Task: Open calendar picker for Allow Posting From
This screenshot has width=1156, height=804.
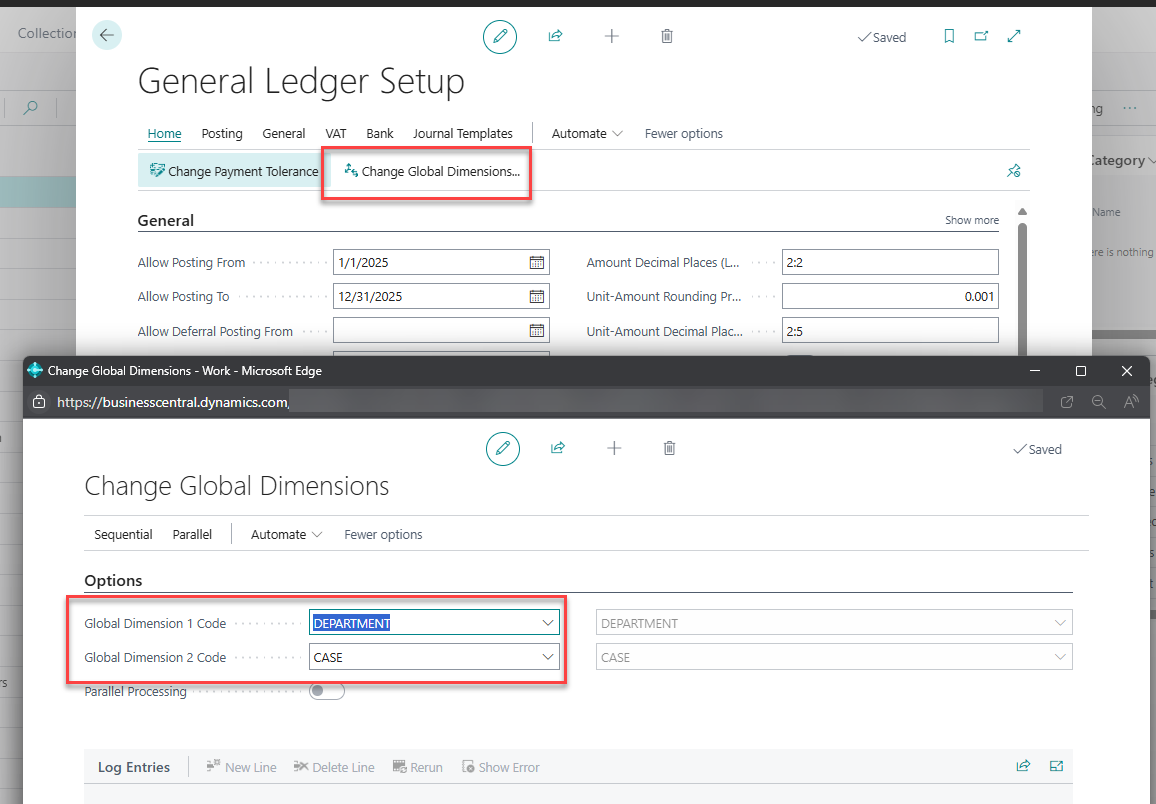Action: [x=537, y=263]
